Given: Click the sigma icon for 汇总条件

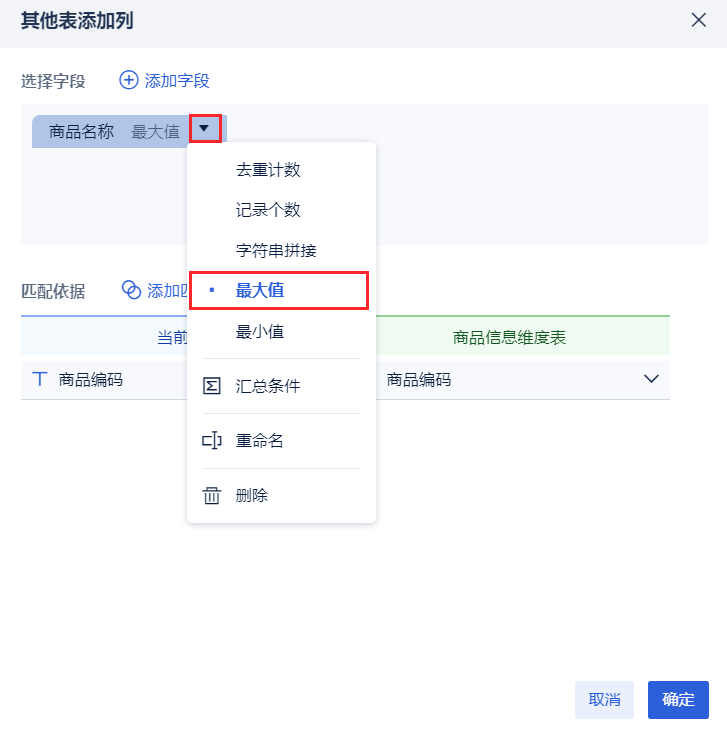Looking at the screenshot, I should pyautogui.click(x=212, y=386).
